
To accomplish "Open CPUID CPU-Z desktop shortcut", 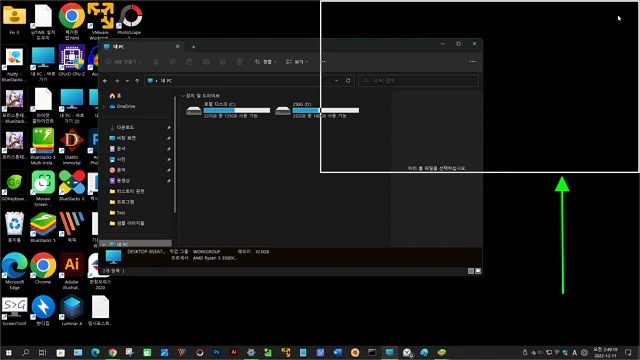I will 72,61.
